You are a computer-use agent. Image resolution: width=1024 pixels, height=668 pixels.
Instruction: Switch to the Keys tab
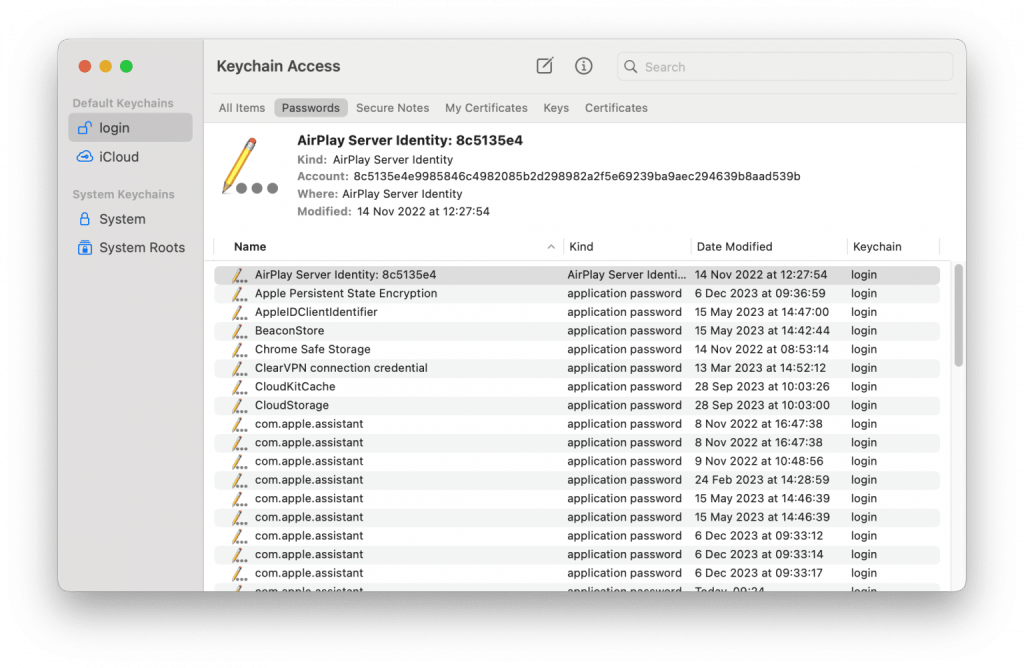click(556, 108)
